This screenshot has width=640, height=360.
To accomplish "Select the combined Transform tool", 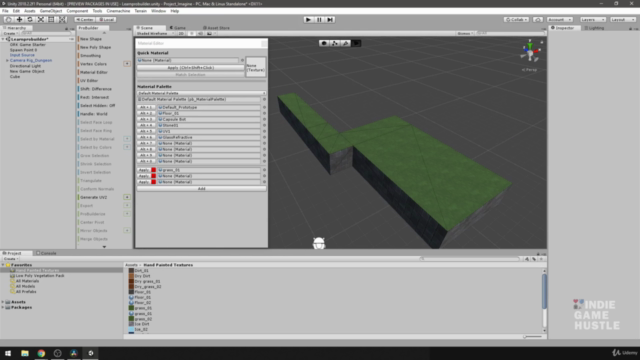I will click(62, 20).
